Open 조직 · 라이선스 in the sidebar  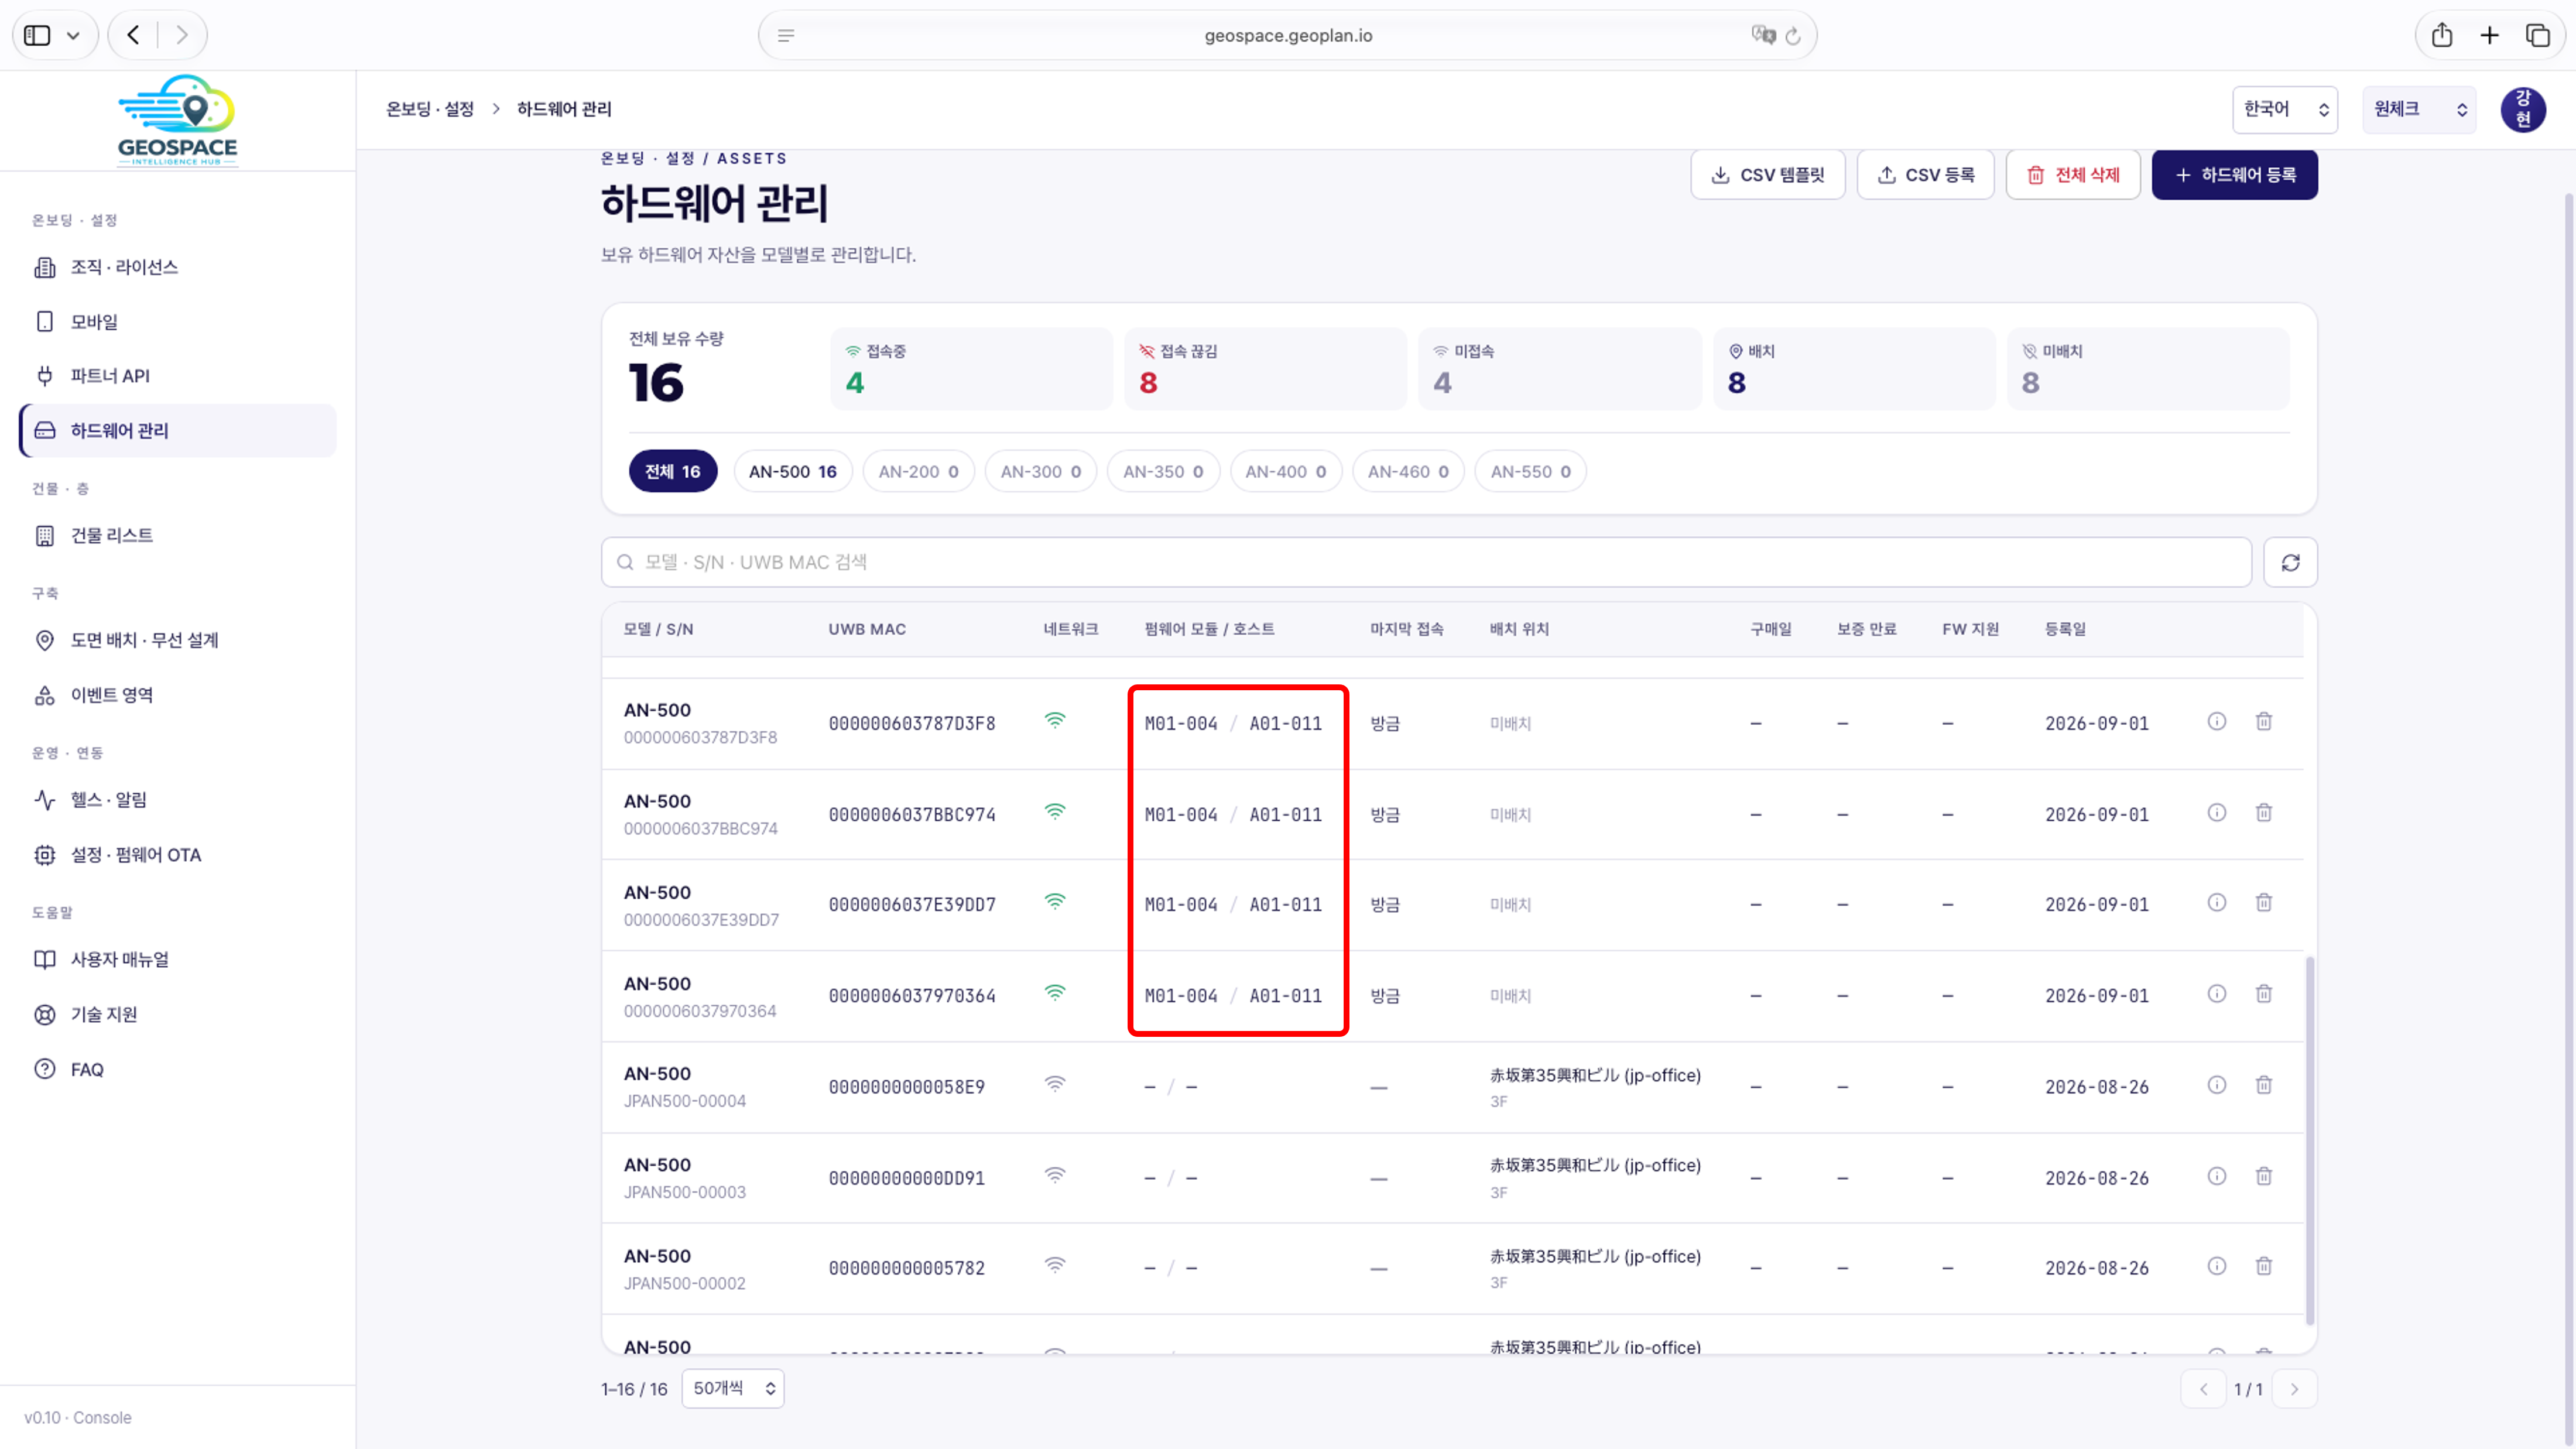178,267
